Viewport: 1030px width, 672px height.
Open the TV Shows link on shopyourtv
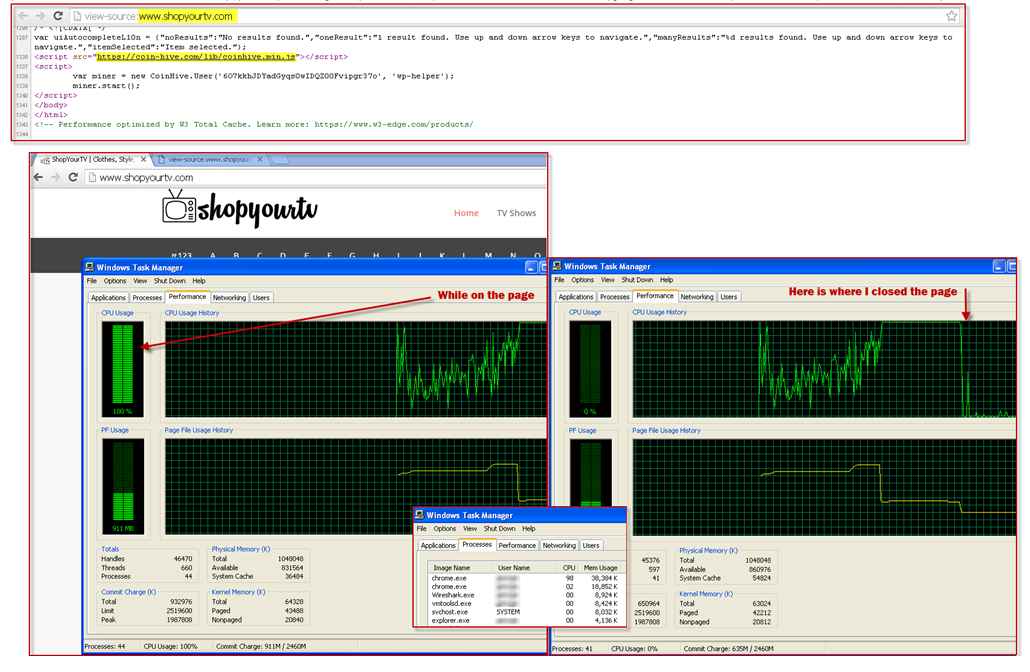tap(516, 213)
